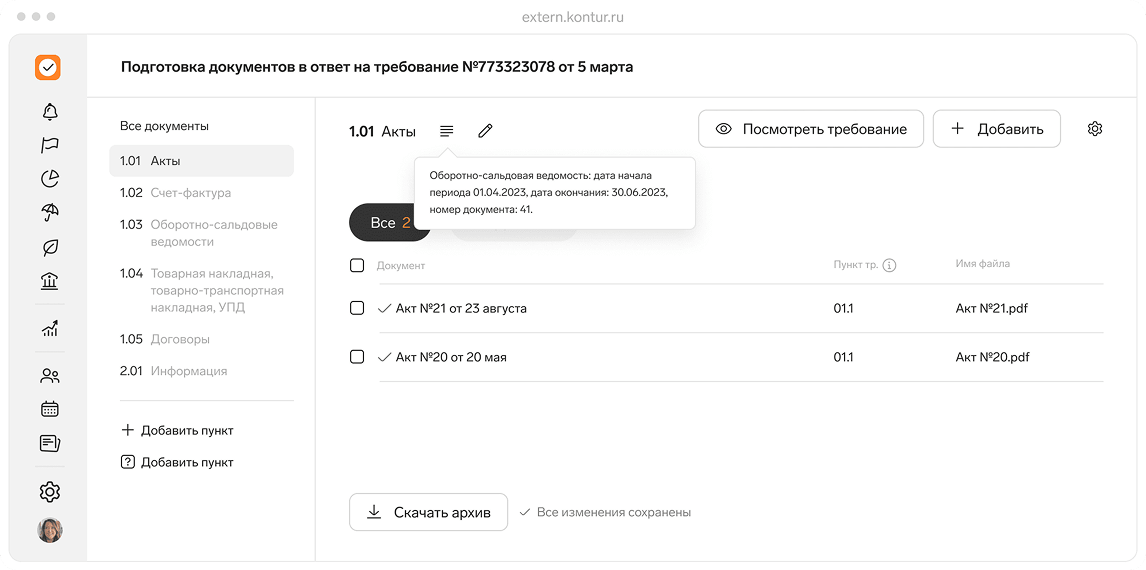The image size is (1146, 570).
Task: Open the bank building icon in sidebar
Action: (x=49, y=281)
